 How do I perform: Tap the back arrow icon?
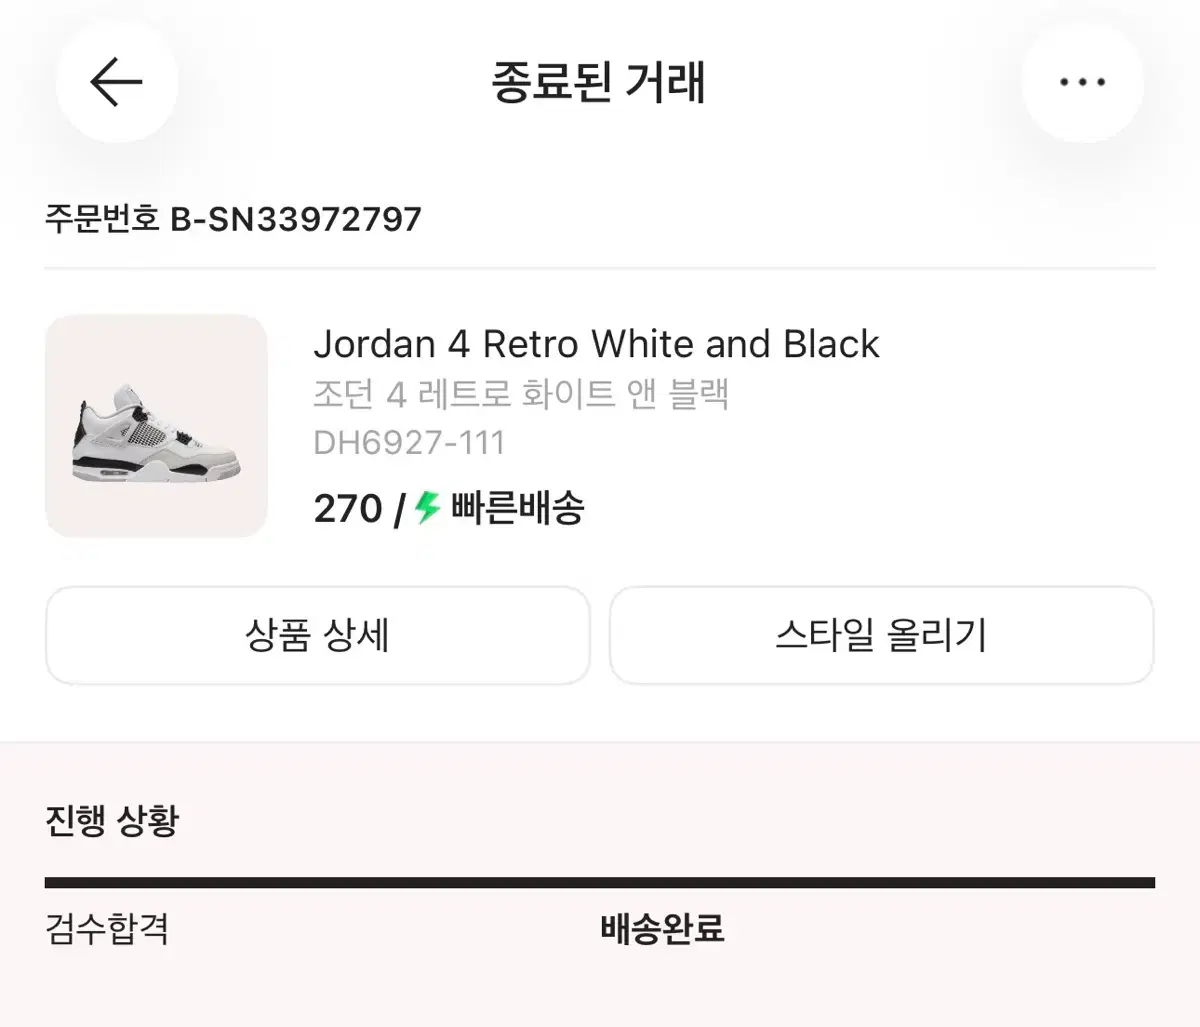coord(116,82)
